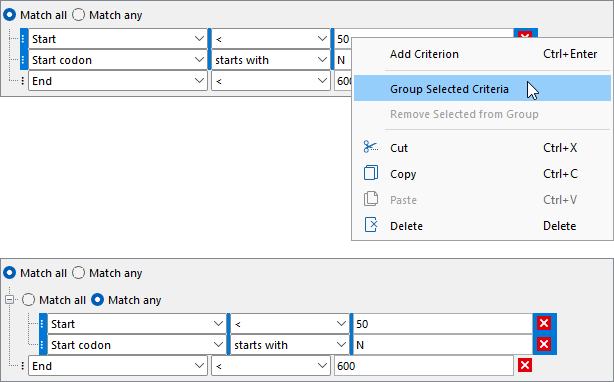Click Start codon row's value field in ungrouped panel

pyautogui.click(x=342, y=60)
